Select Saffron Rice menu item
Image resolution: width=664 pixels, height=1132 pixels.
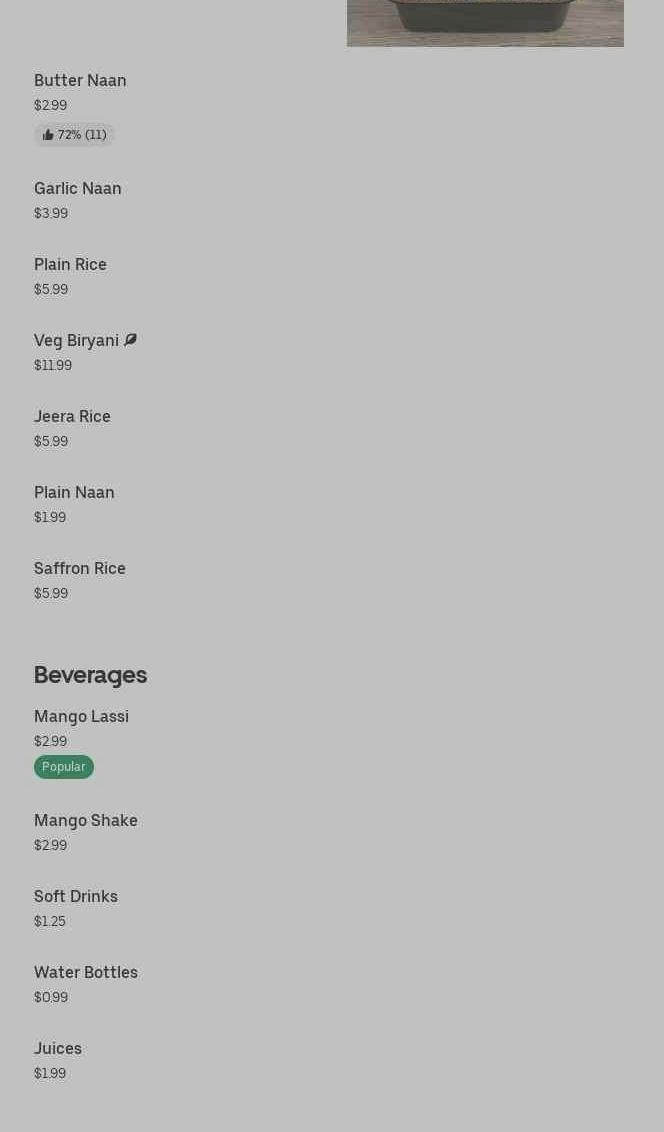[80, 568]
